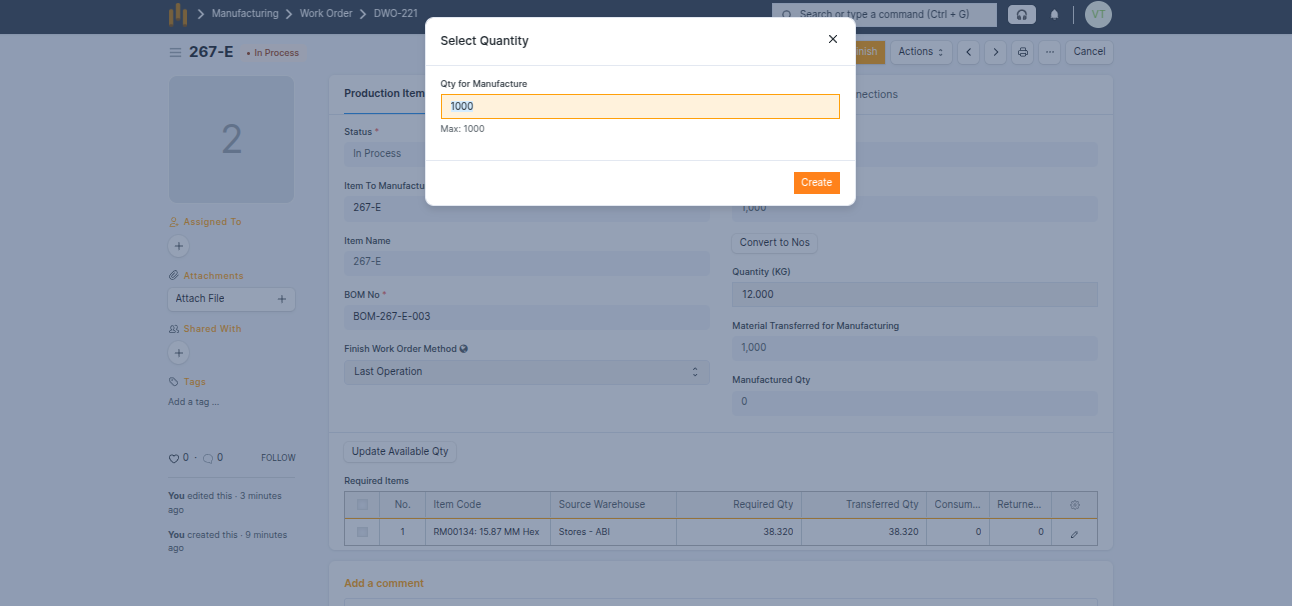Screen dimensions: 1292x606
Task: Click the Update Available Qty button
Action: click(x=400, y=452)
